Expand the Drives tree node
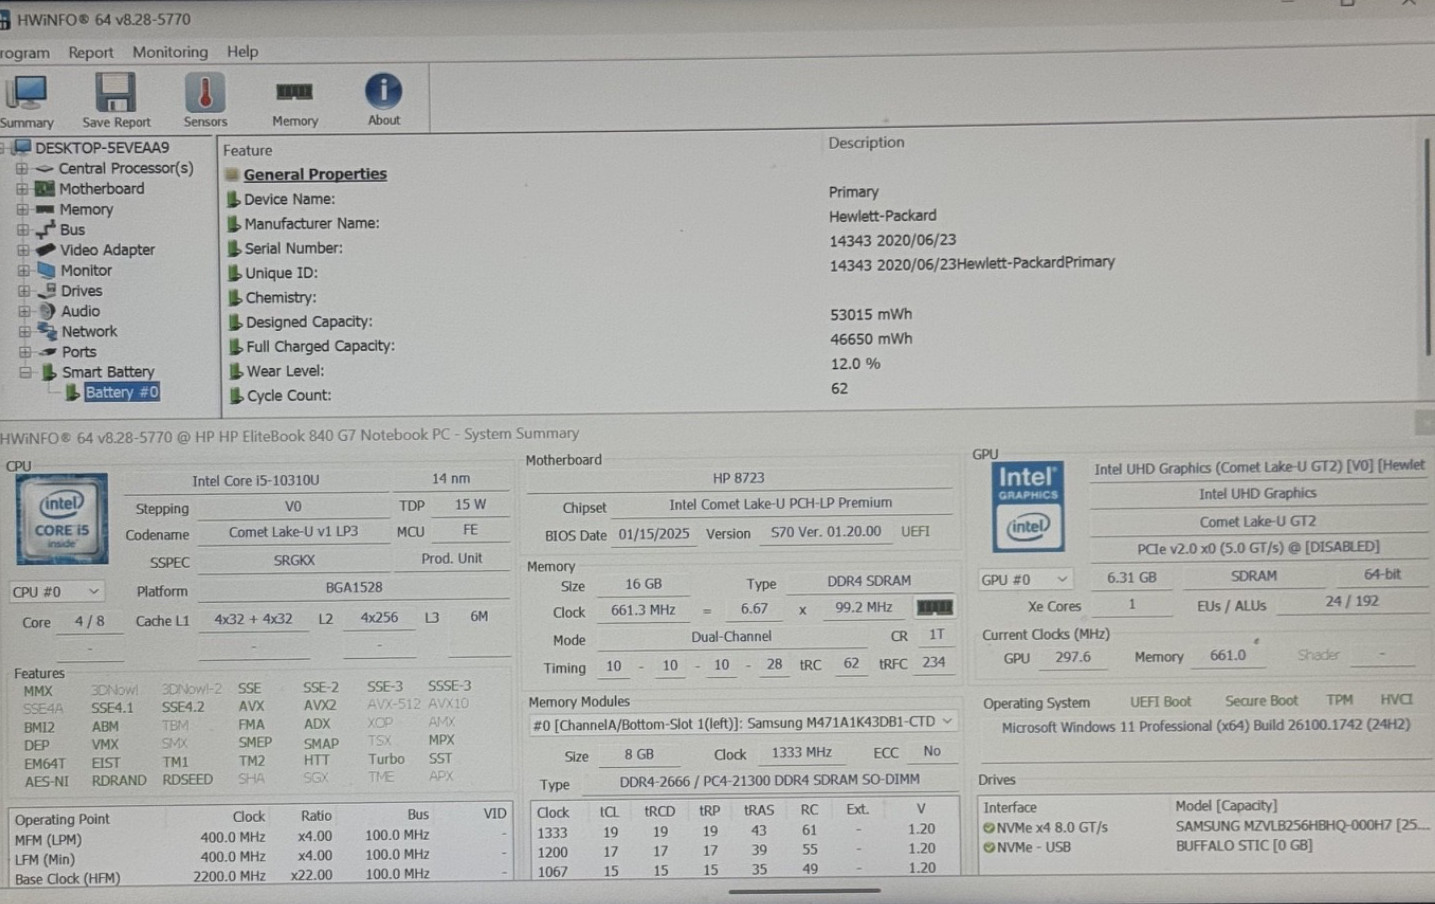The height and width of the screenshot is (904, 1435). (24, 291)
